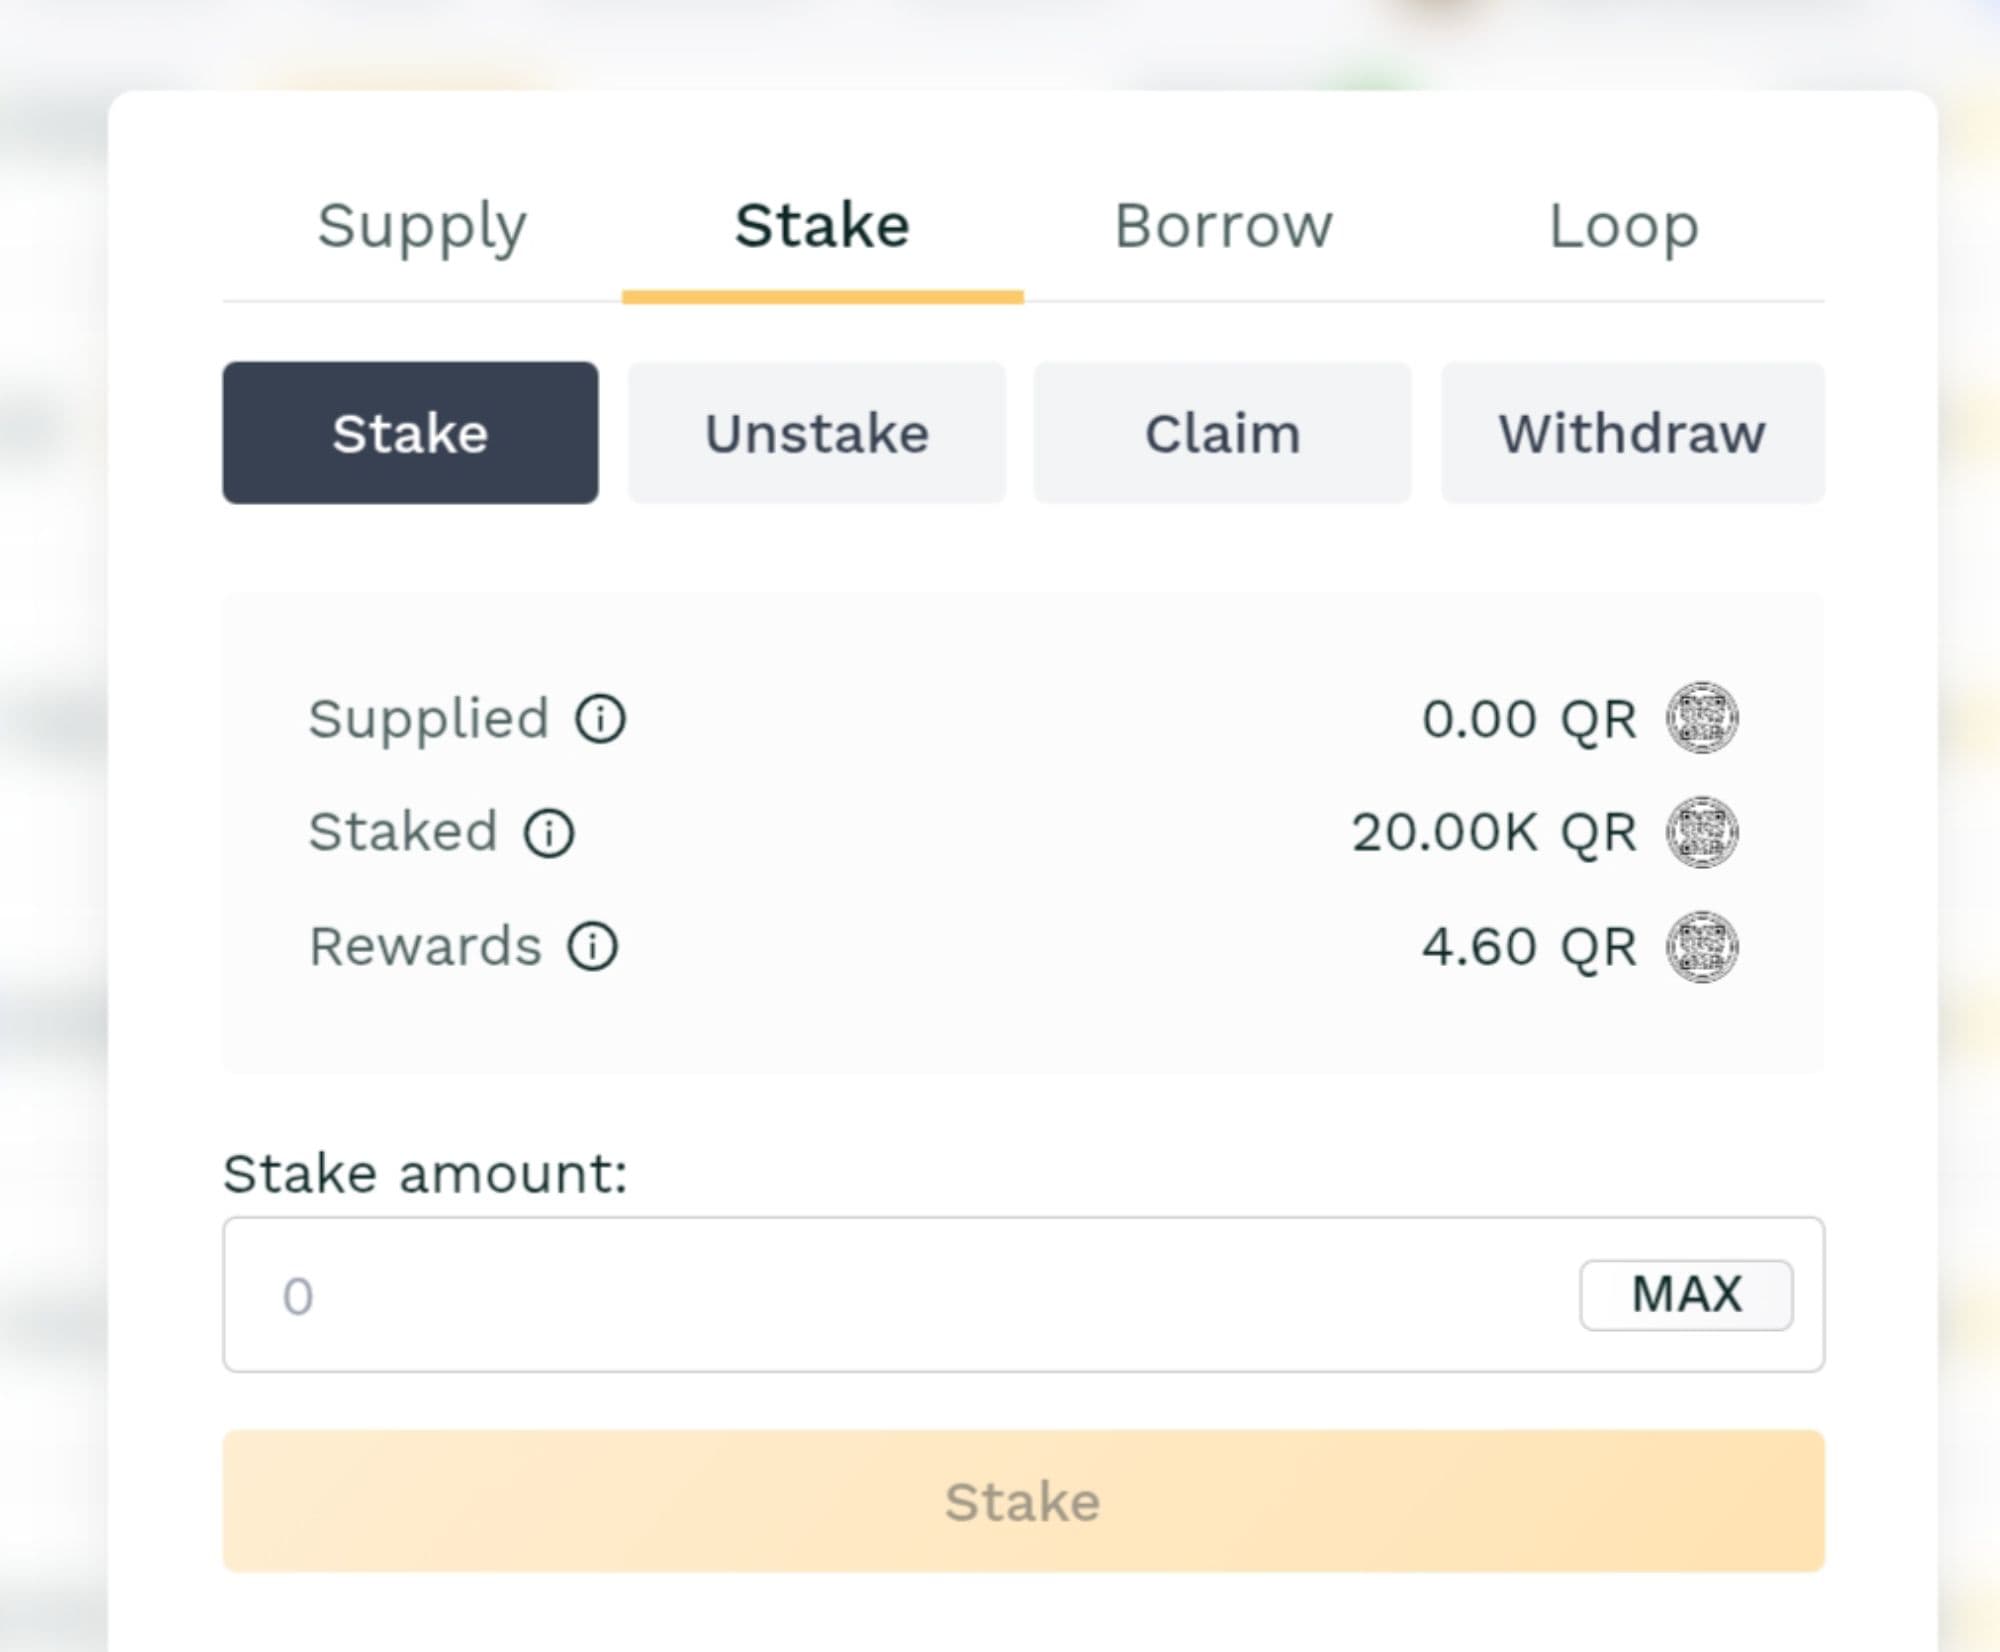Open the Rewards info tooltip icon

point(593,947)
